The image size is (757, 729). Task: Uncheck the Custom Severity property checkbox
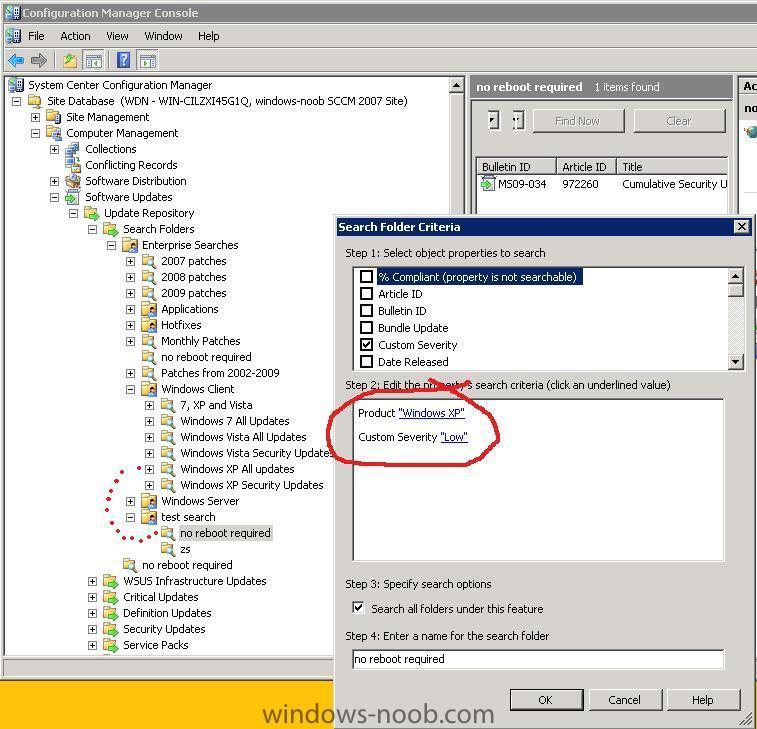(366, 344)
